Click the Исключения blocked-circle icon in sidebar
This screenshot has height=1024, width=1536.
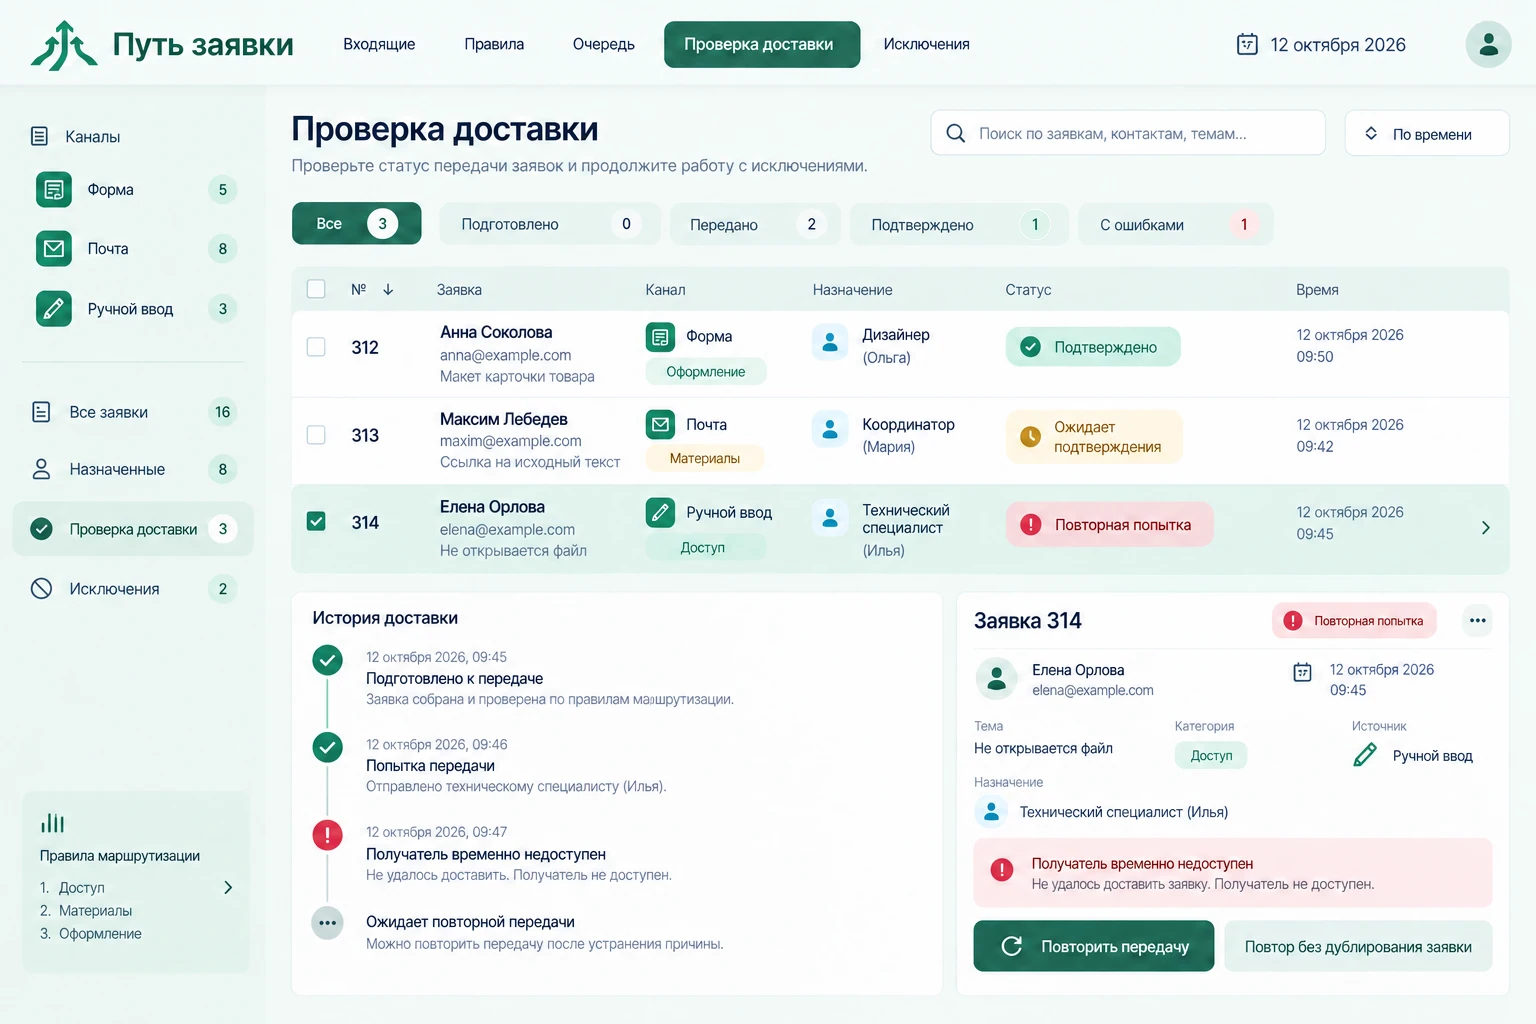coord(41,588)
